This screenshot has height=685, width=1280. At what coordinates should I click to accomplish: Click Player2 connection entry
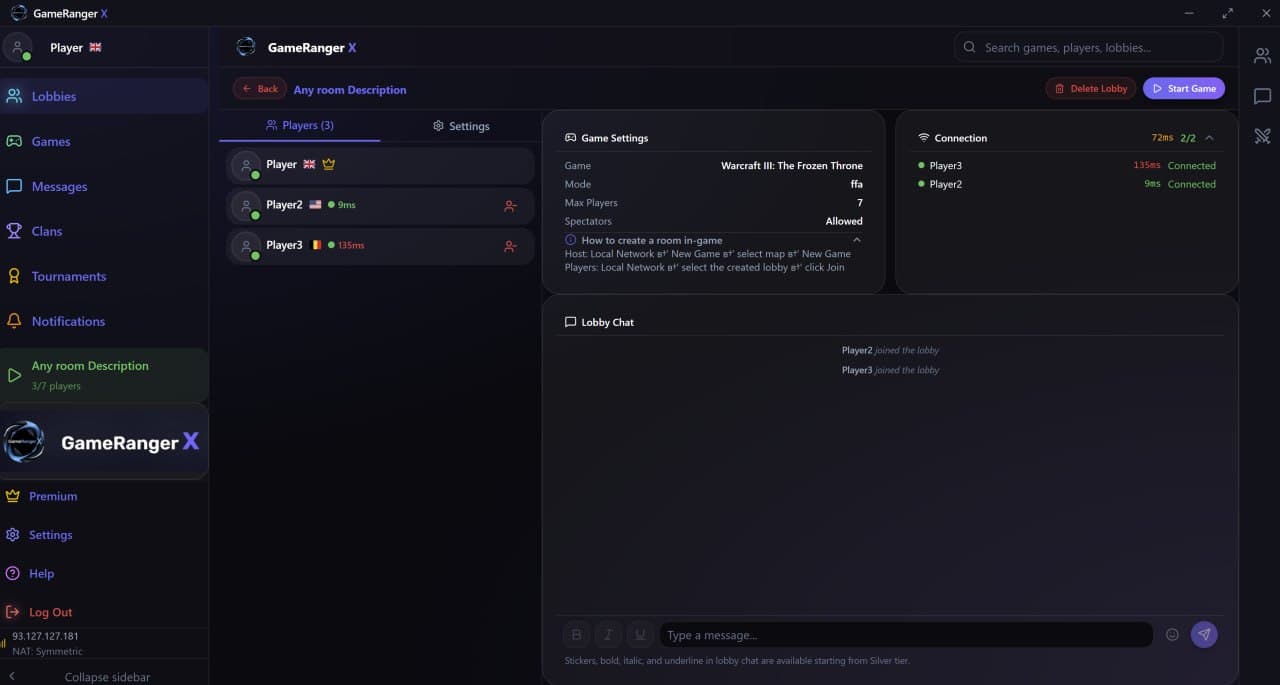click(x=1067, y=184)
